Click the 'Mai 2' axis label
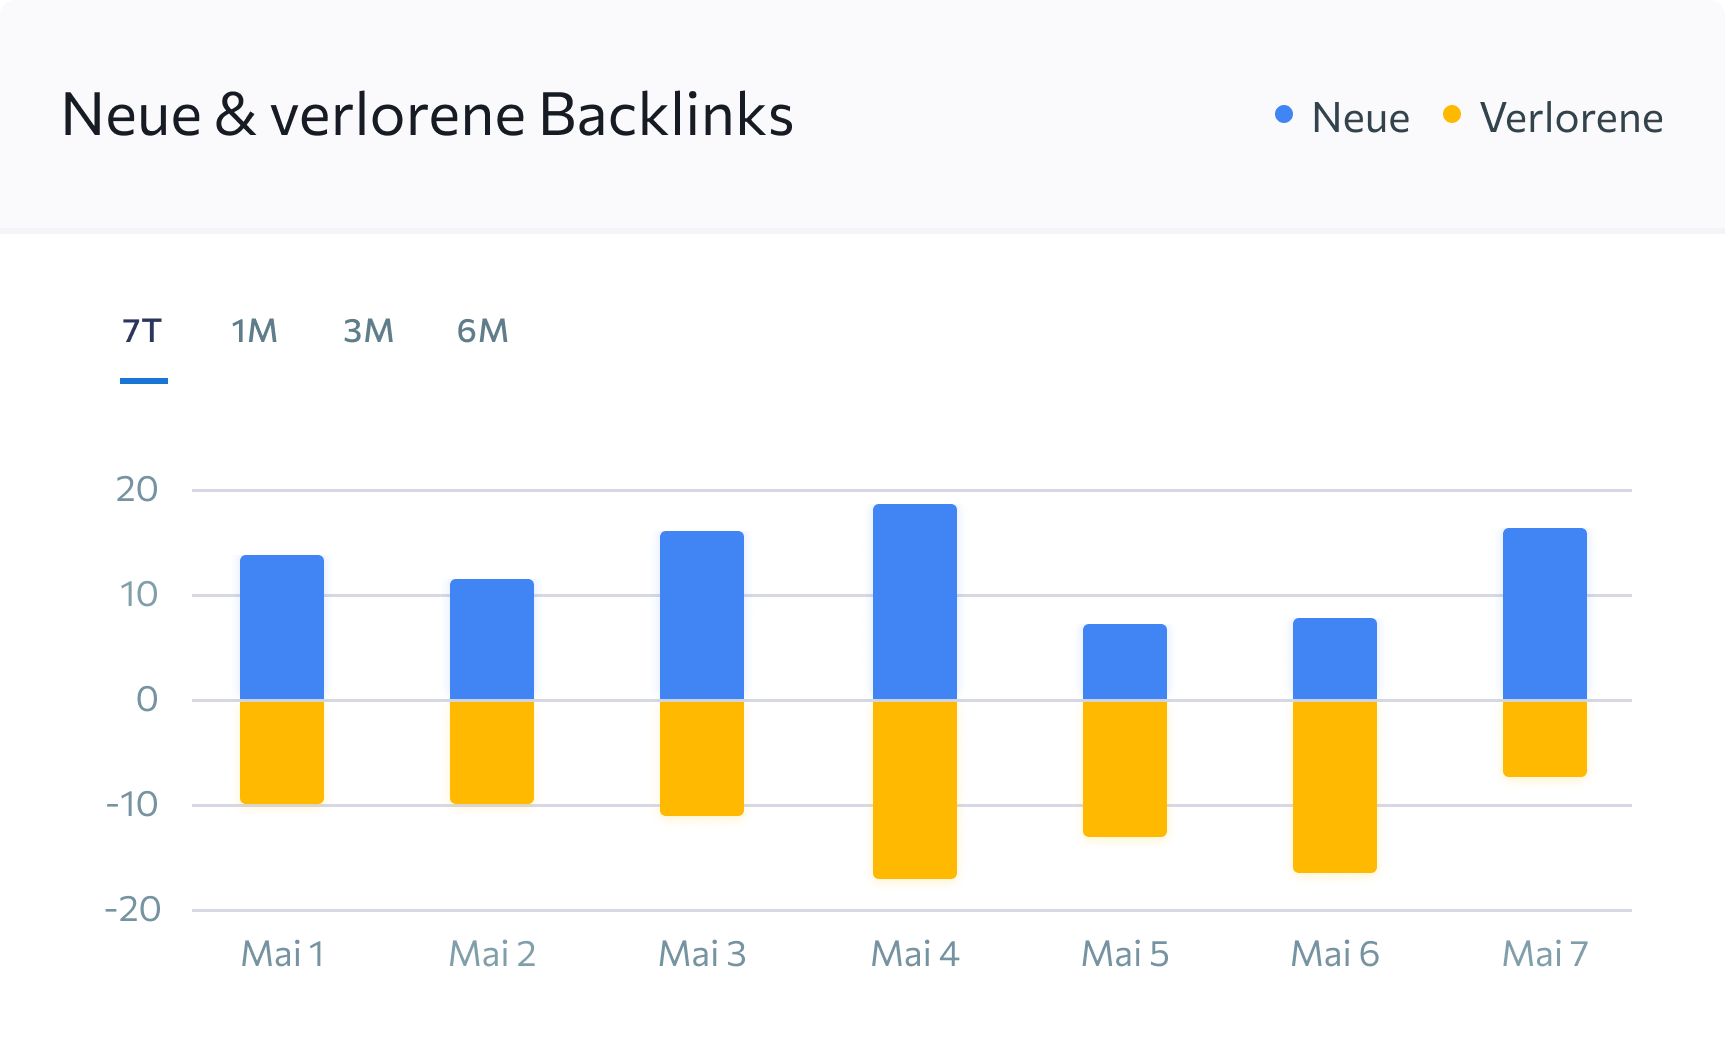The image size is (1725, 1041). [x=492, y=954]
